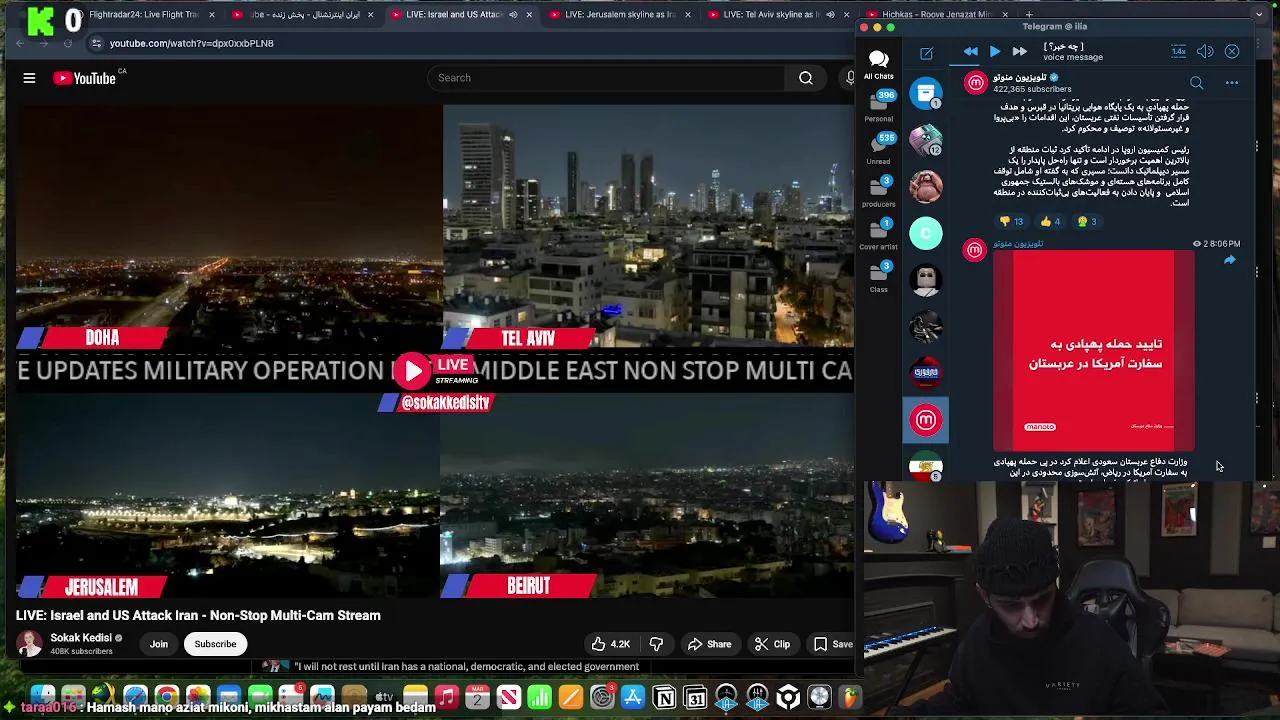Launch App Store from the Dock

(633, 697)
